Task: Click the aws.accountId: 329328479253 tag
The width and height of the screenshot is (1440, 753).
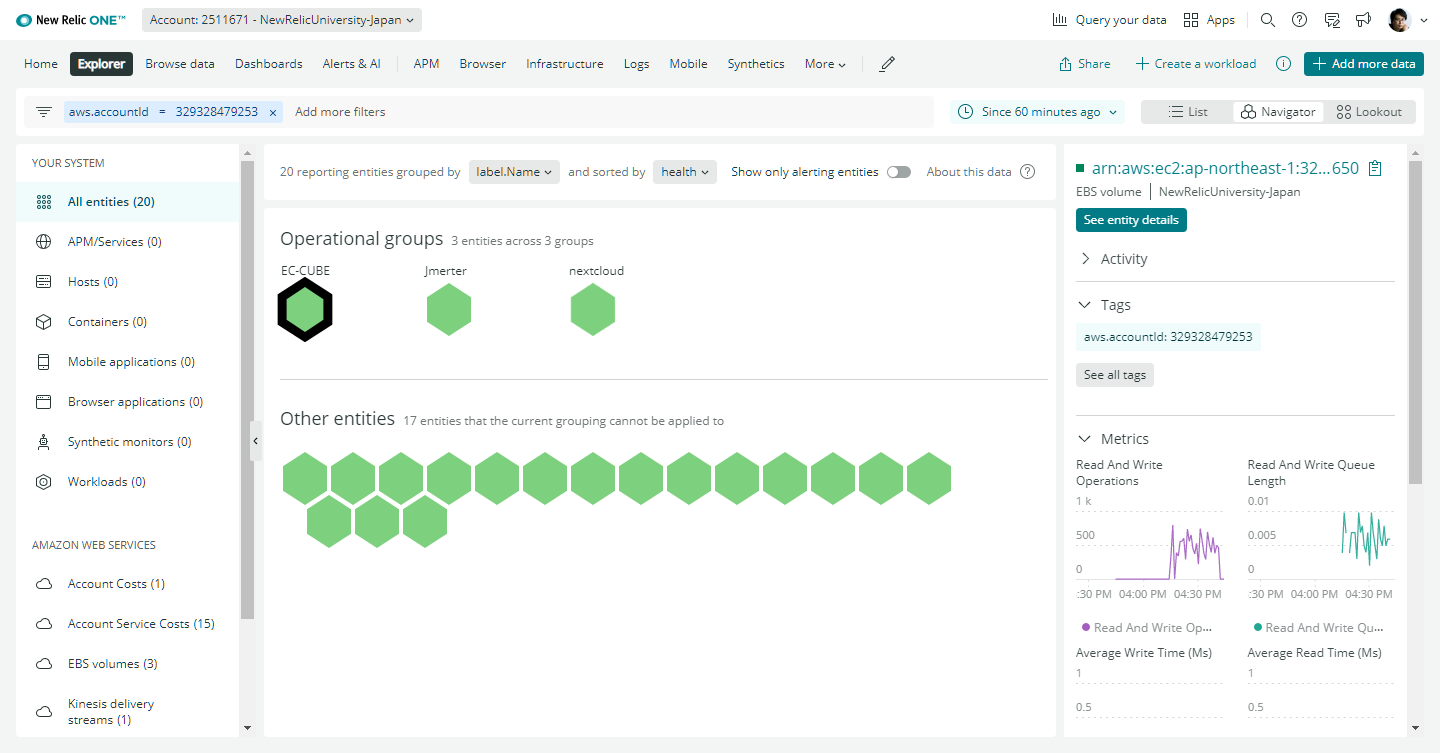Action: pyautogui.click(x=1168, y=337)
